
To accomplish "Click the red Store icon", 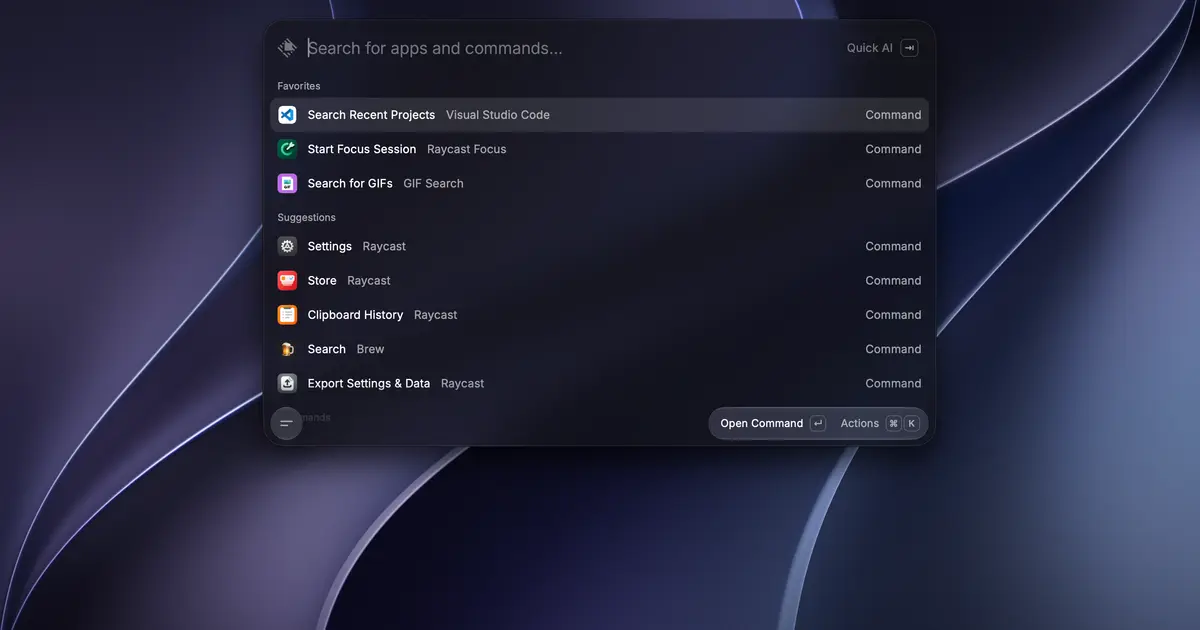I will click(x=287, y=280).
